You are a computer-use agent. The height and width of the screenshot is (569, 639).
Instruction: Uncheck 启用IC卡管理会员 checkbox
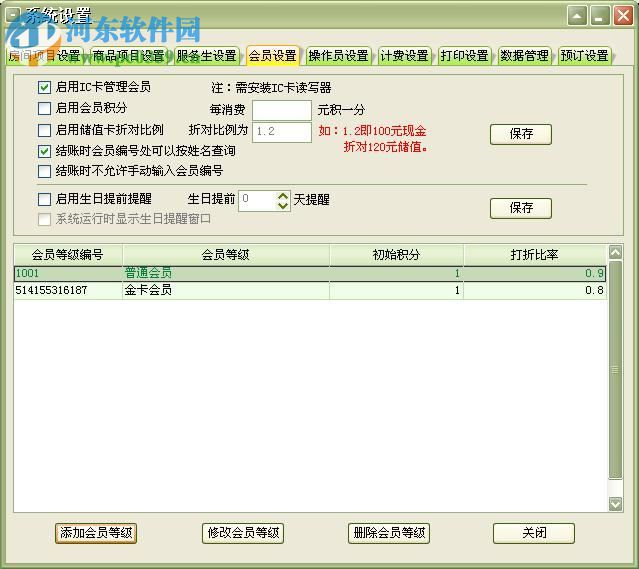(x=44, y=87)
